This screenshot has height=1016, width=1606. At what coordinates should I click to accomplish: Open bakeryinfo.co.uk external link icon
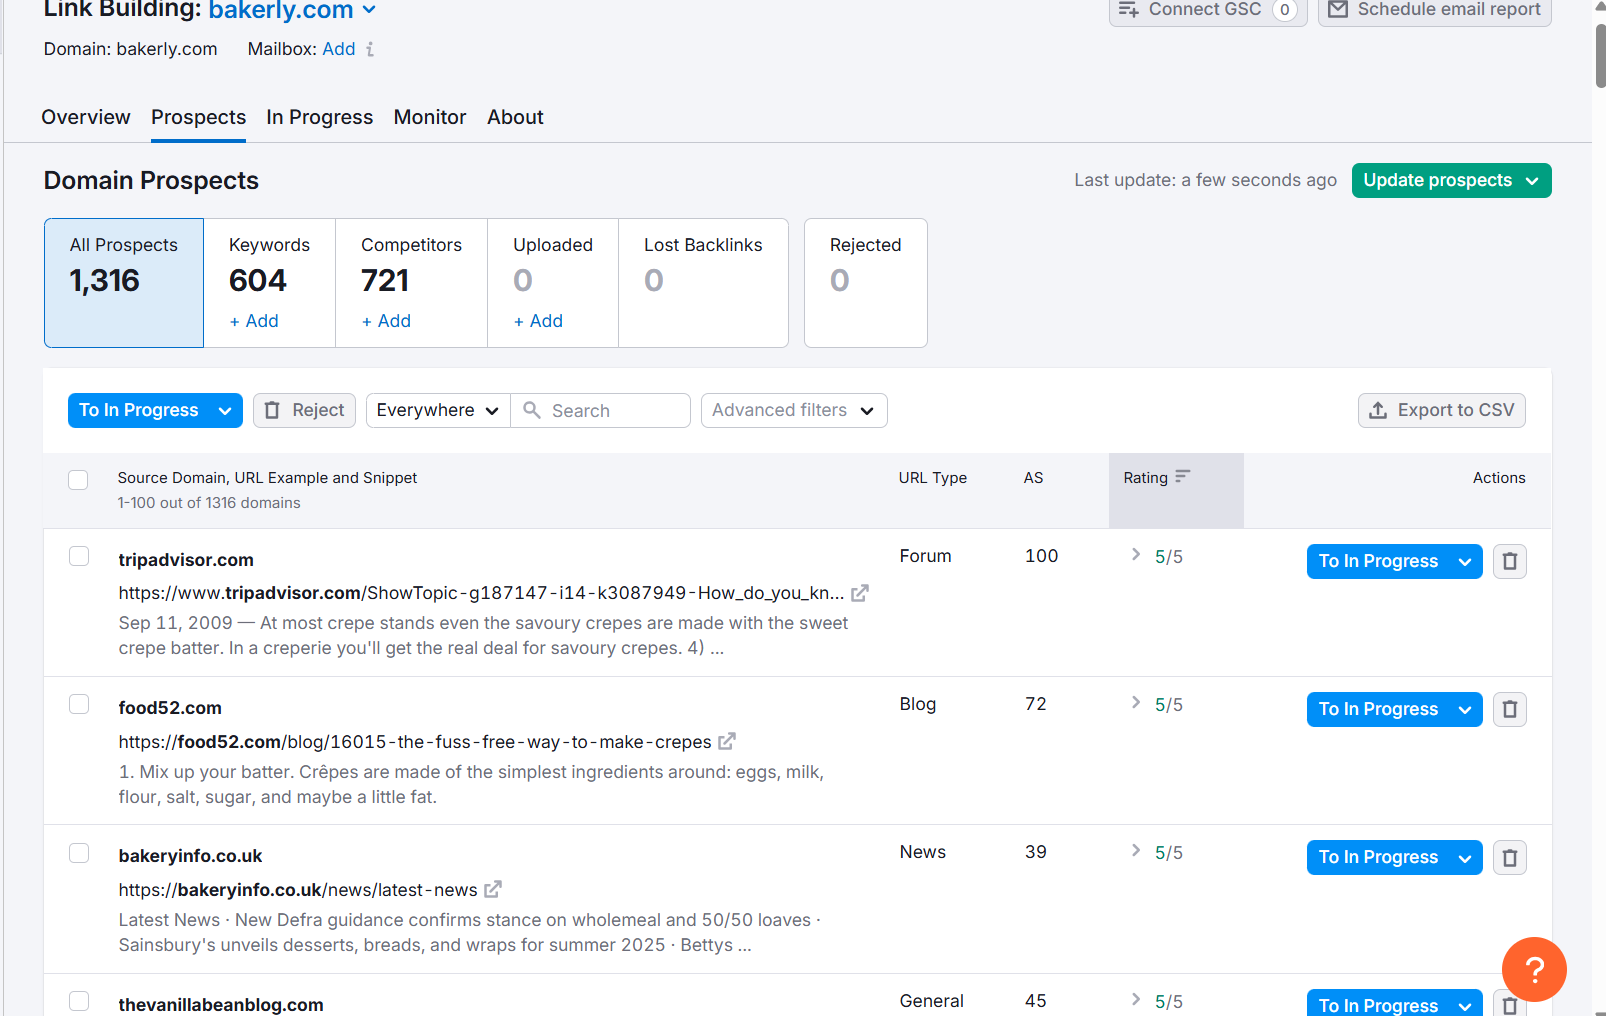click(x=493, y=889)
